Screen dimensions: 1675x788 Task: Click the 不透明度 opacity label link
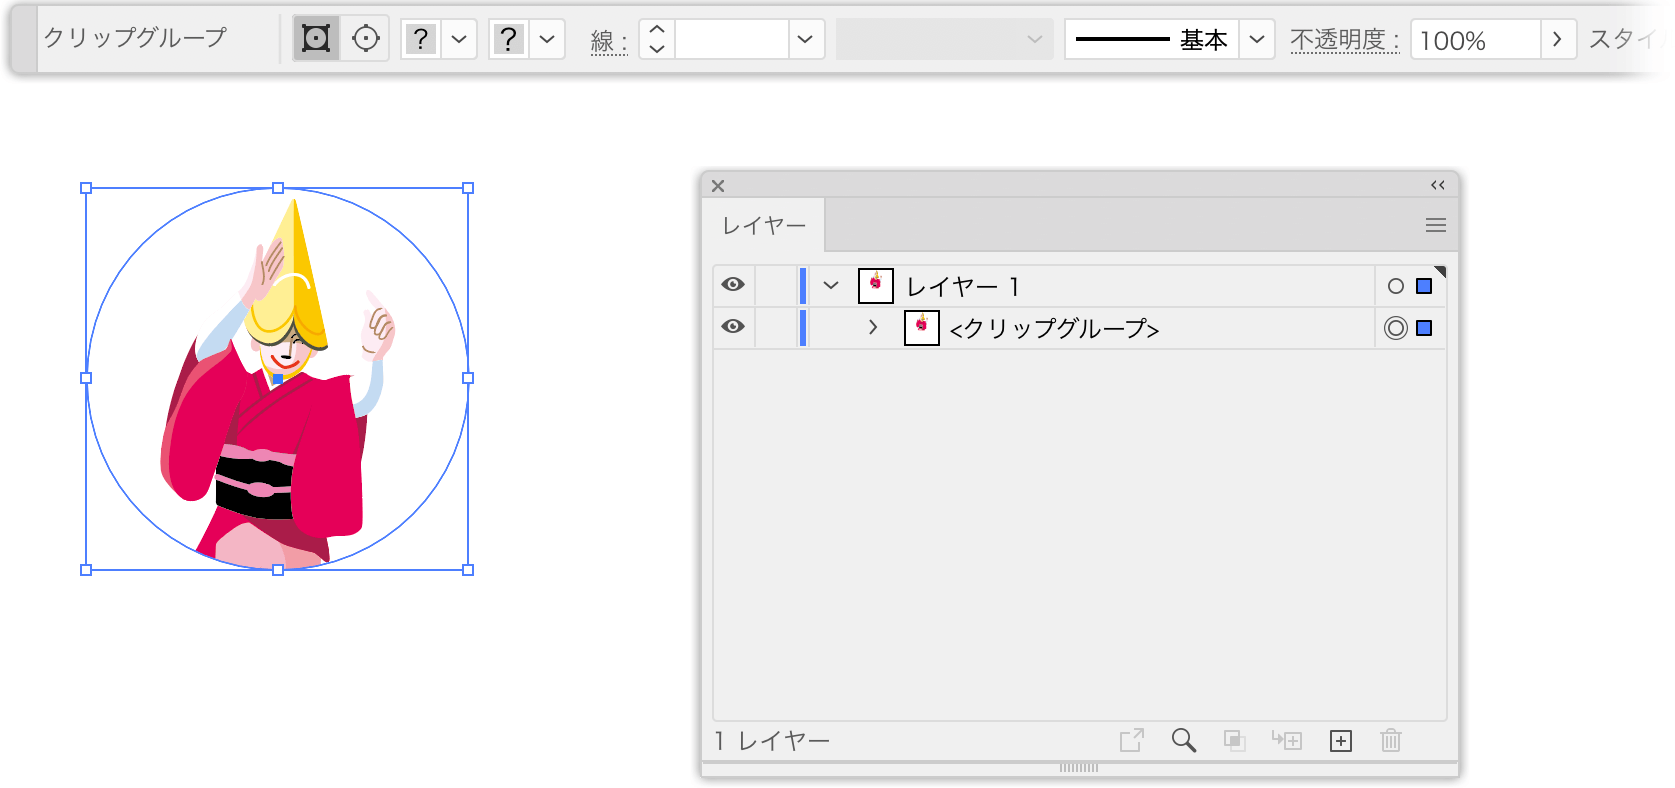[1344, 40]
